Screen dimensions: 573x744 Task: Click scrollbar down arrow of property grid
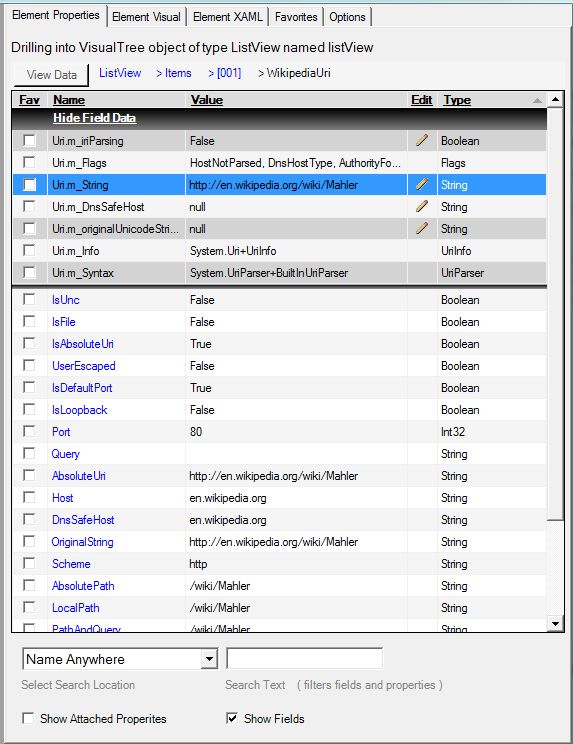[555, 623]
